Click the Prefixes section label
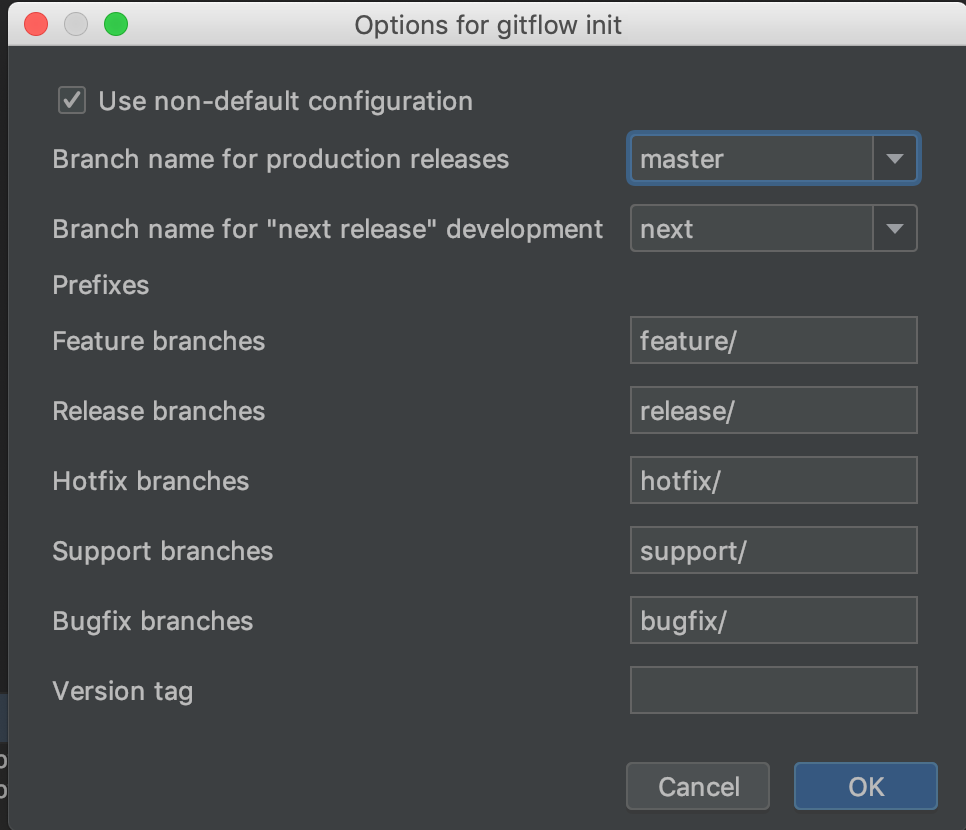Viewport: 966px width, 830px height. (101, 285)
